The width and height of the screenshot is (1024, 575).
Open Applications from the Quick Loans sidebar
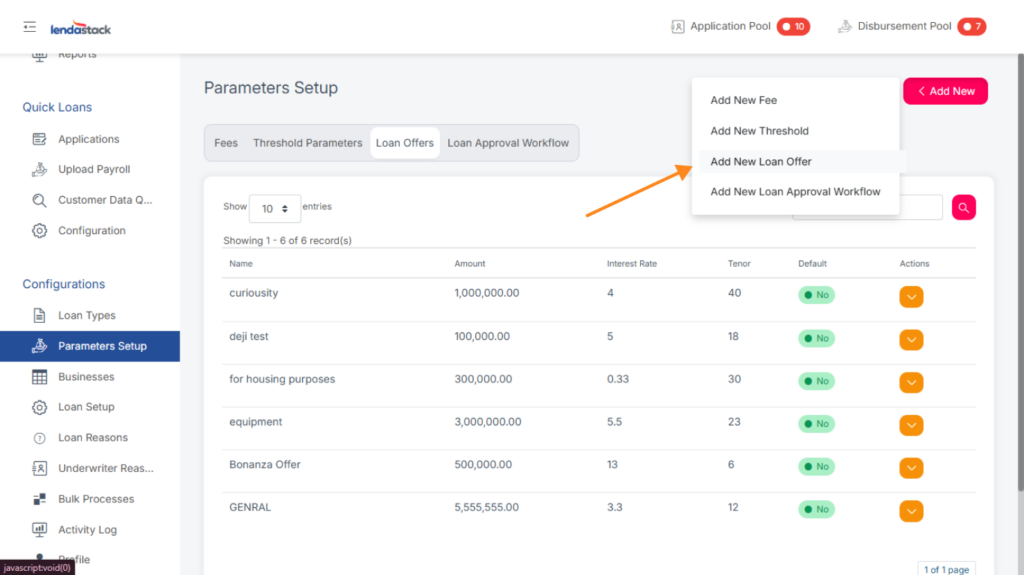[x=88, y=139]
